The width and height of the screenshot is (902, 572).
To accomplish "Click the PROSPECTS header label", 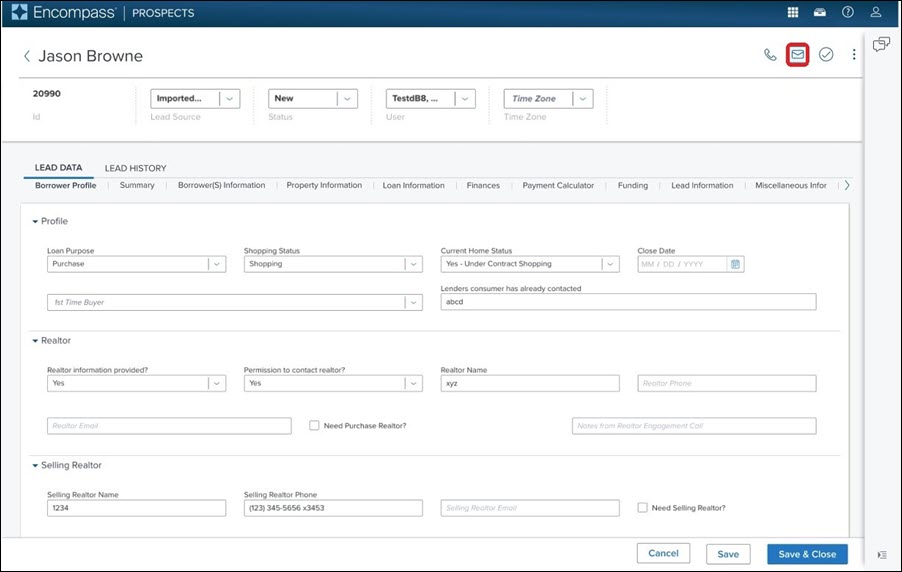I will coord(163,13).
